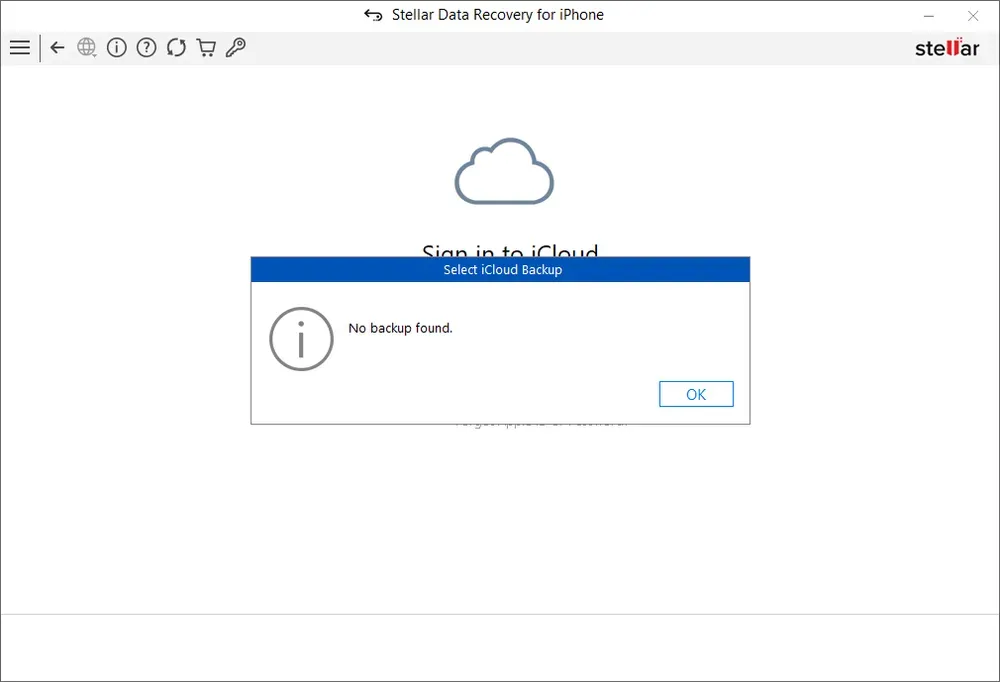The image size is (1000, 682).
Task: Click the About info icon on the toolbar
Action: [x=117, y=47]
